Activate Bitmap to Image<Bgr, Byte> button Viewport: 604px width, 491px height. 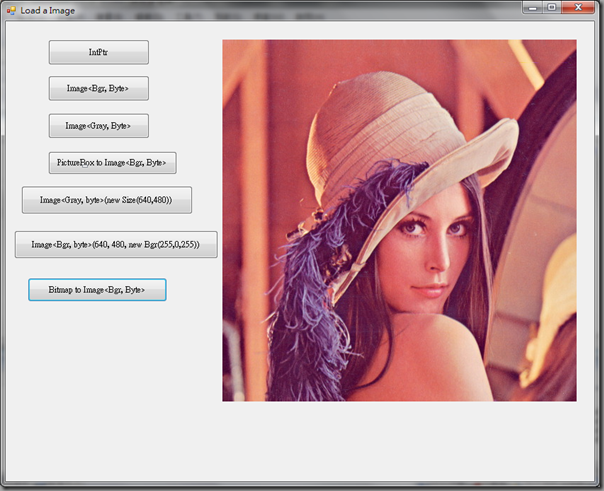coord(97,290)
